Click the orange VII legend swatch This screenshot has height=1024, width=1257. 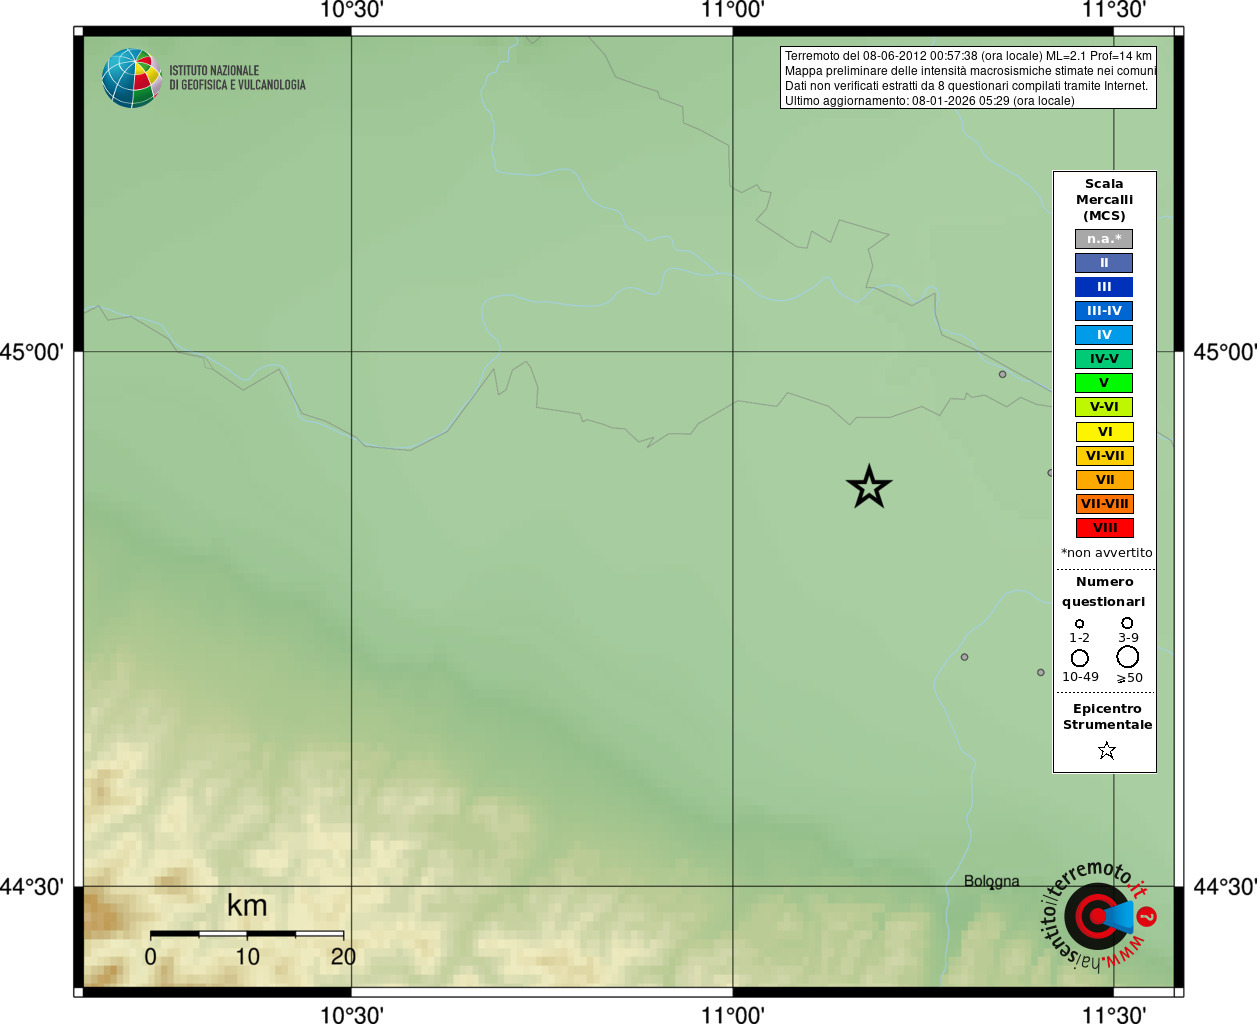[1104, 480]
